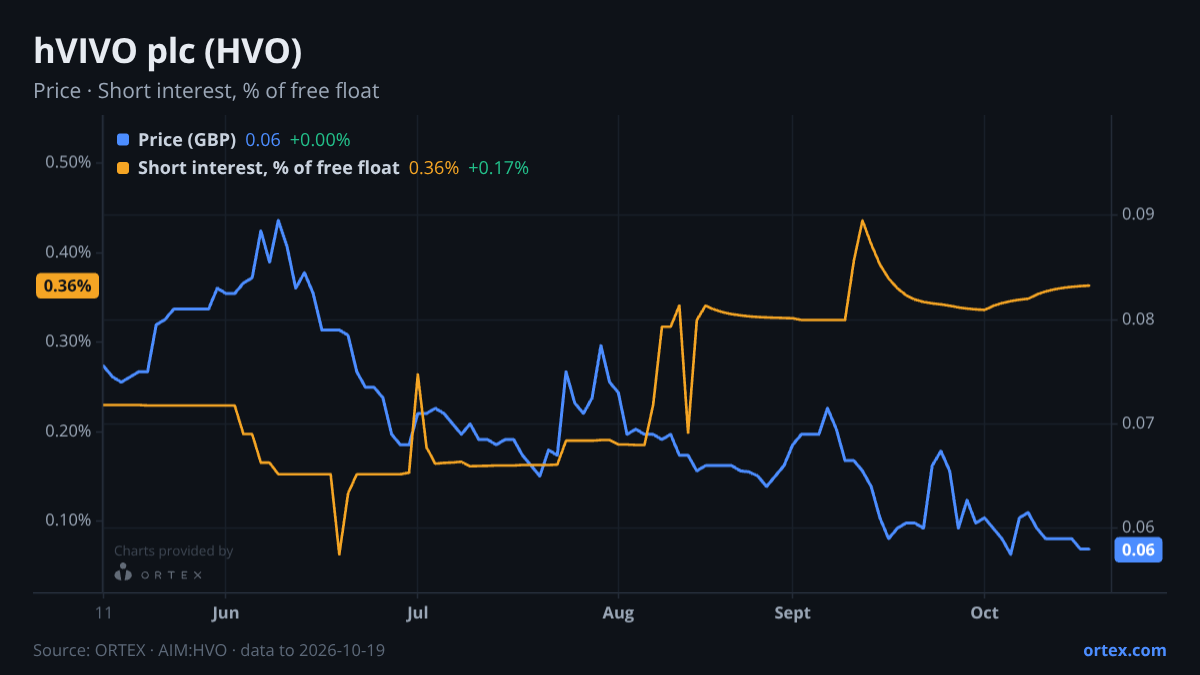Click the +0.17% change value in legend
The image size is (1200, 675).
[x=498, y=168]
